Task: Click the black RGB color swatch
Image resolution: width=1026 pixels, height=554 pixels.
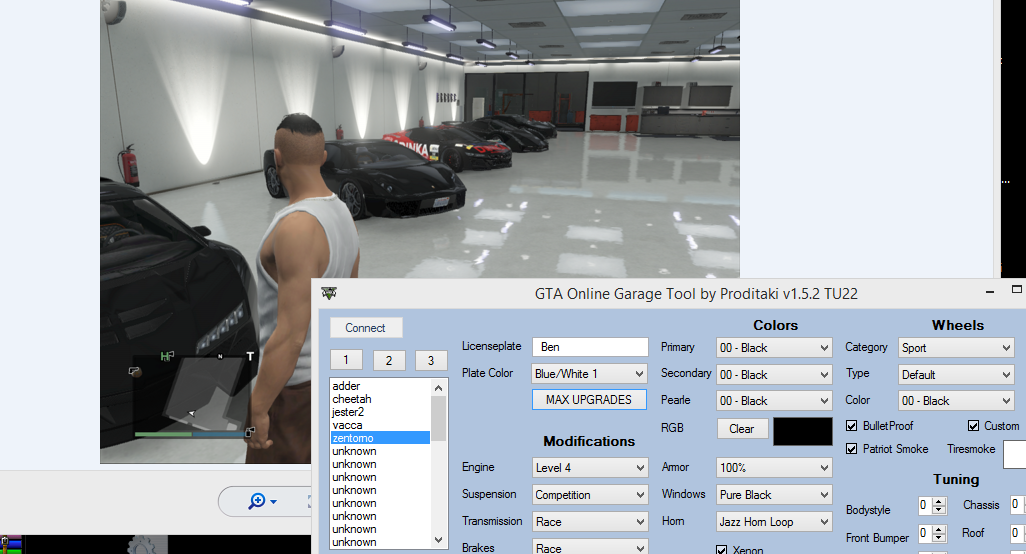Action: tap(803, 432)
